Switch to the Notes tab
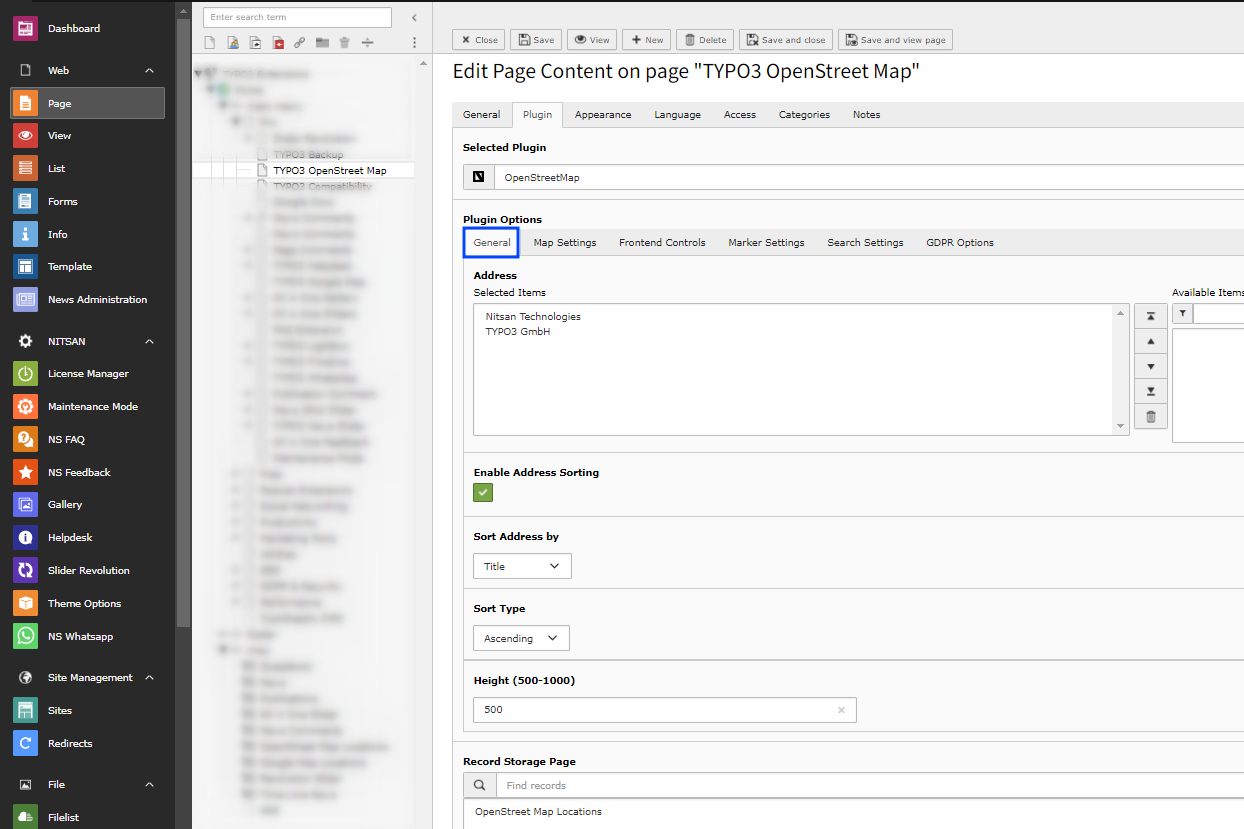Screen dimensions: 1244x829 (x=867, y=115)
